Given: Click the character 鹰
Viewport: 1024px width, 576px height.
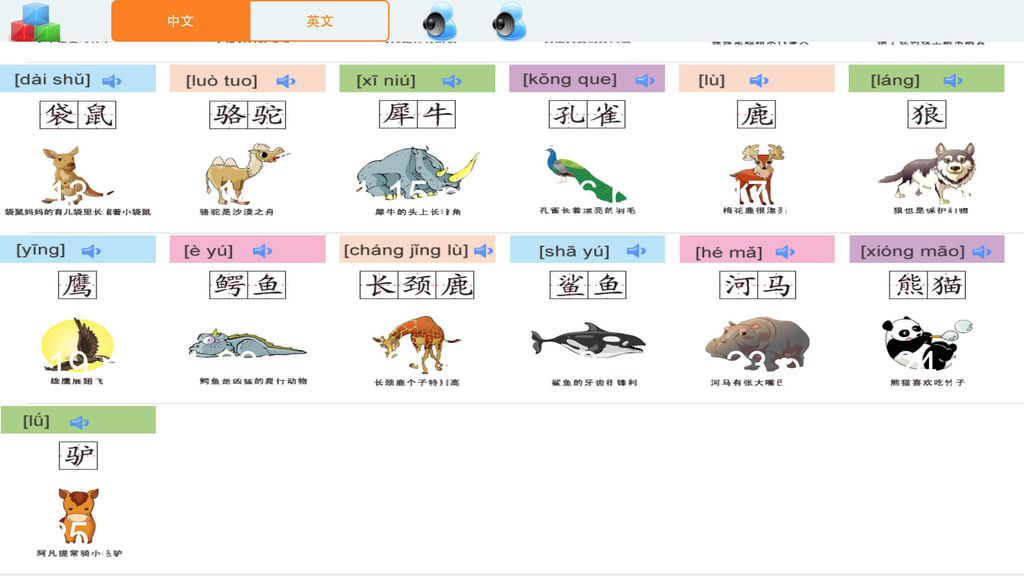Looking at the screenshot, I should point(78,285).
